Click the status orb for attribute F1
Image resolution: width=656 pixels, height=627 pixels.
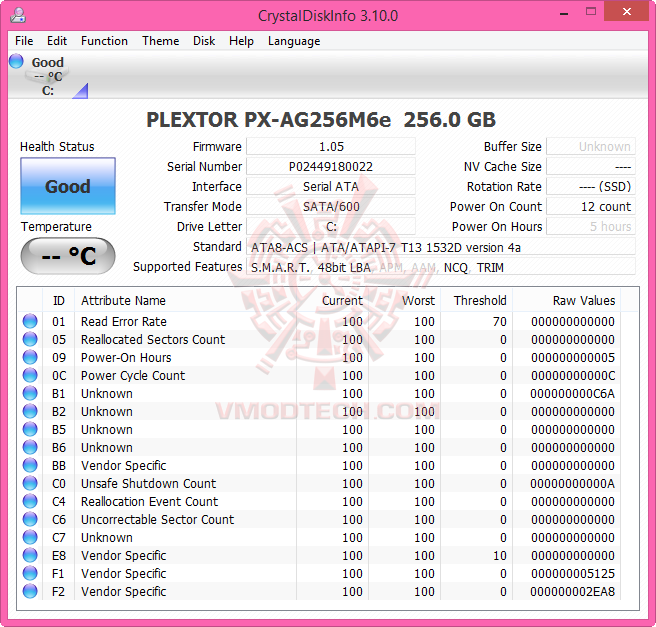point(30,573)
